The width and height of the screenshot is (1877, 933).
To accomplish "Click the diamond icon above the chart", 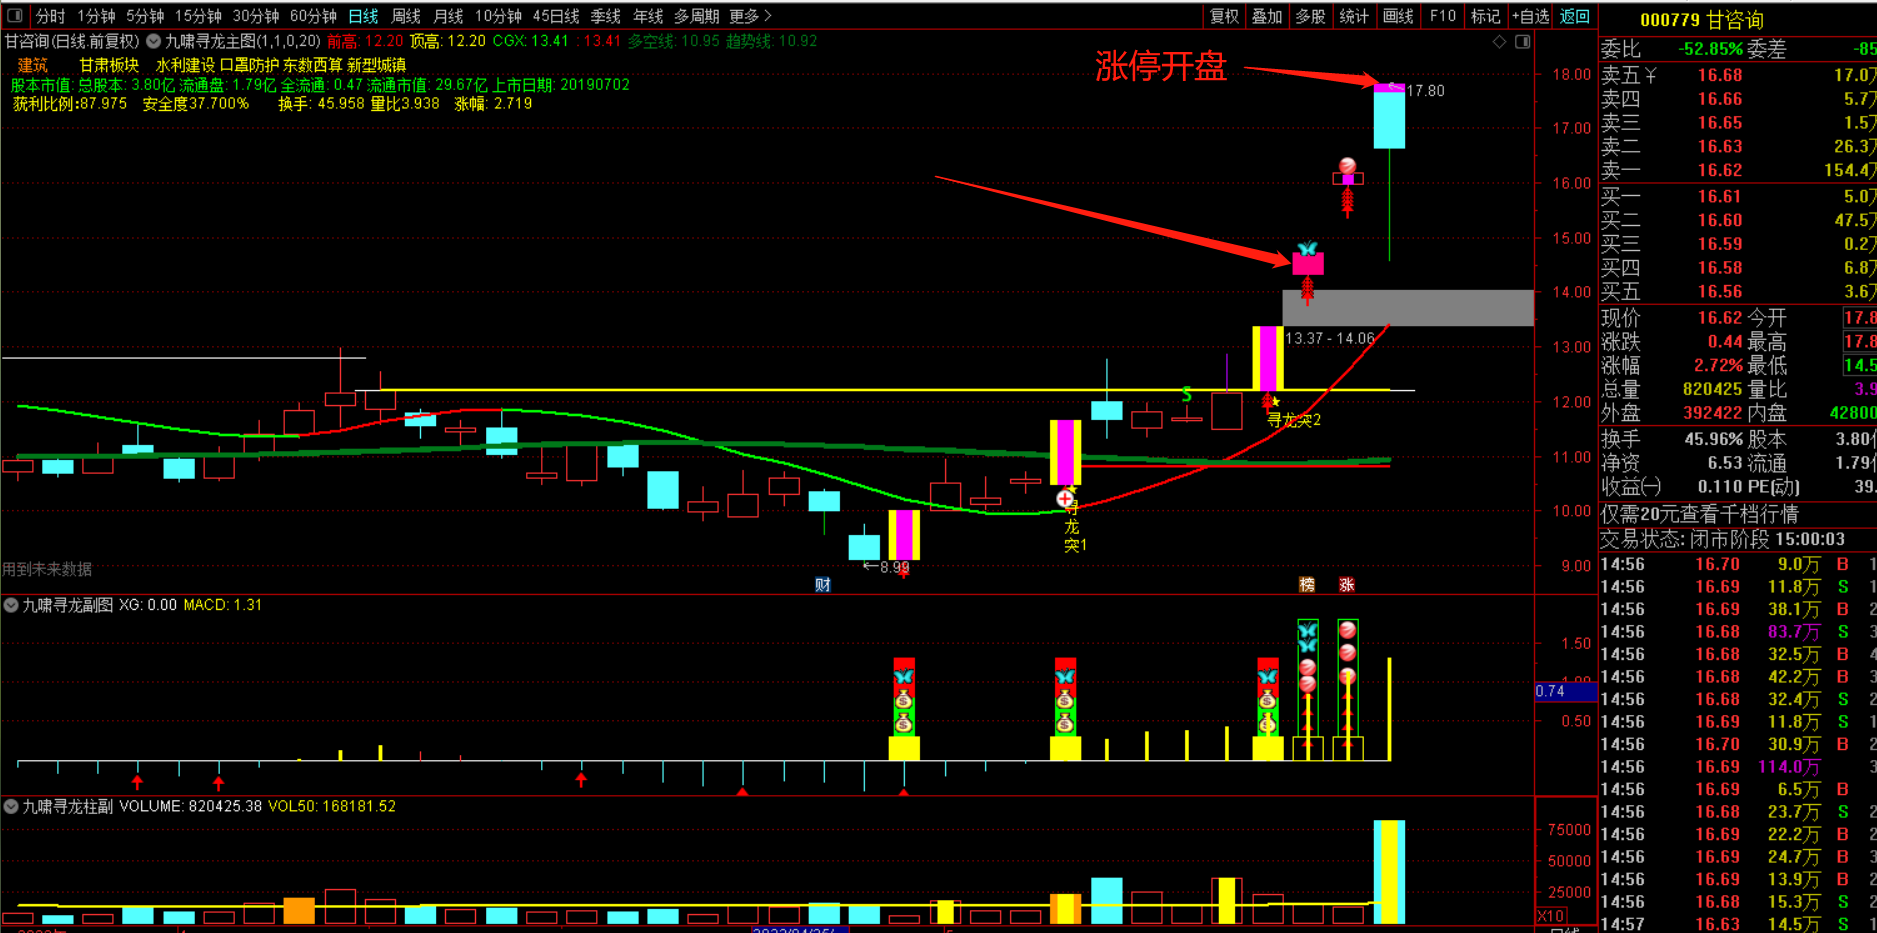I will coord(1499,41).
